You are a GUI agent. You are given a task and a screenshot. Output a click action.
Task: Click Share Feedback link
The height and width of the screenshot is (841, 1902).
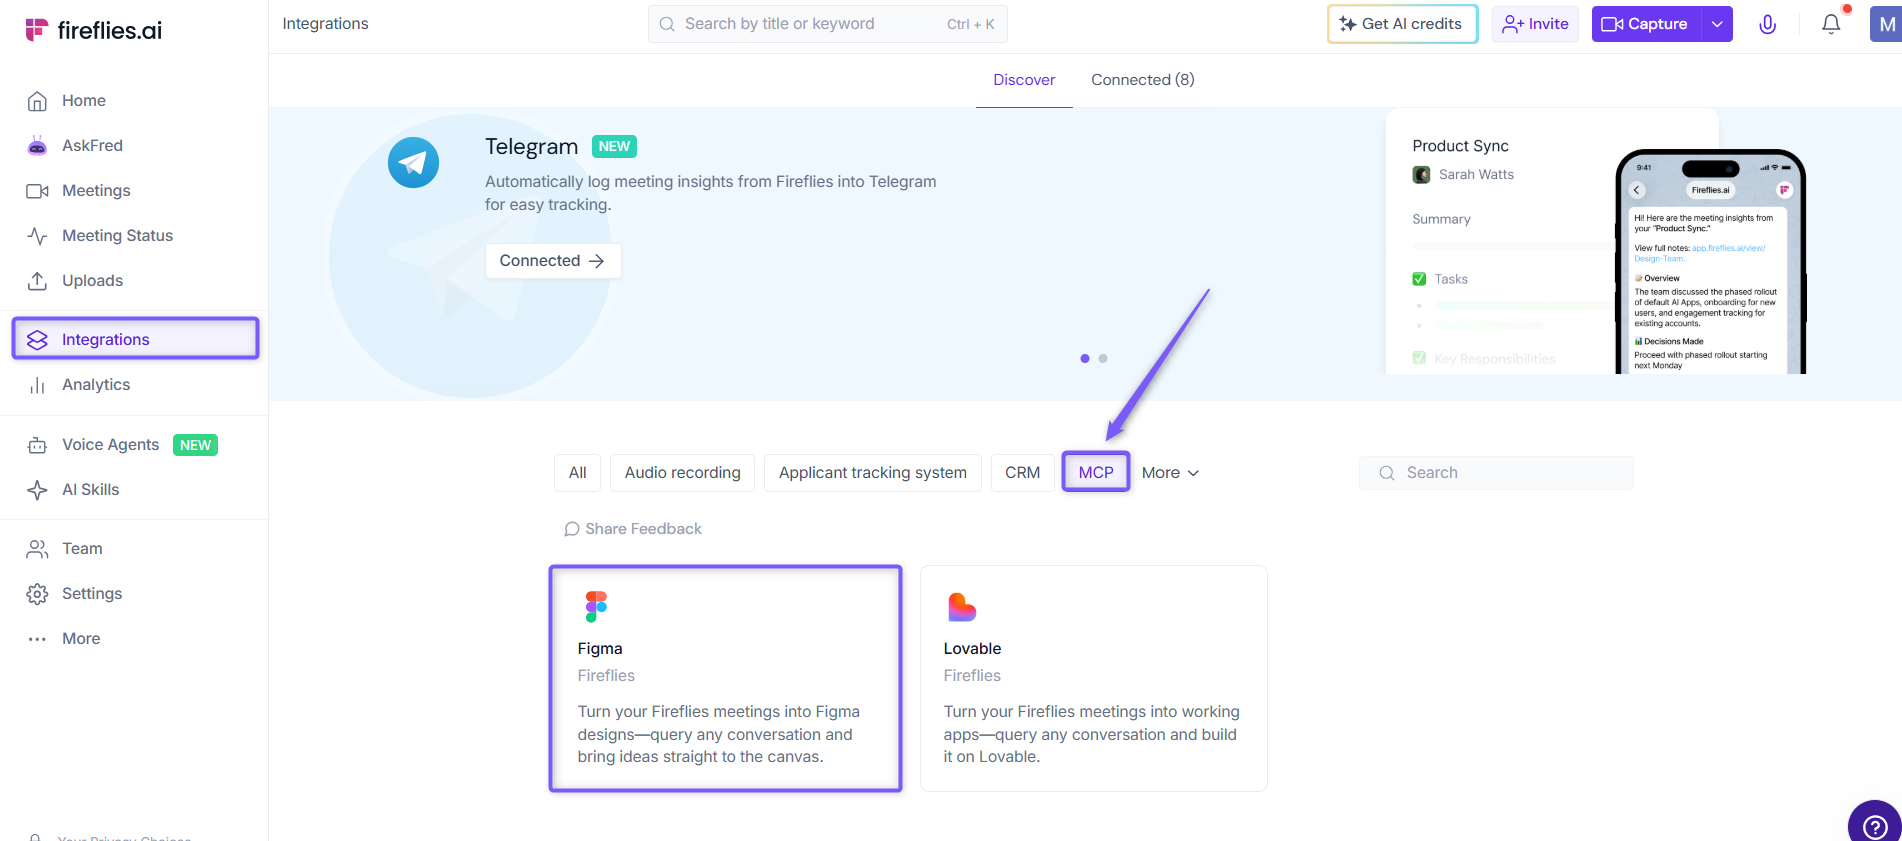(633, 529)
